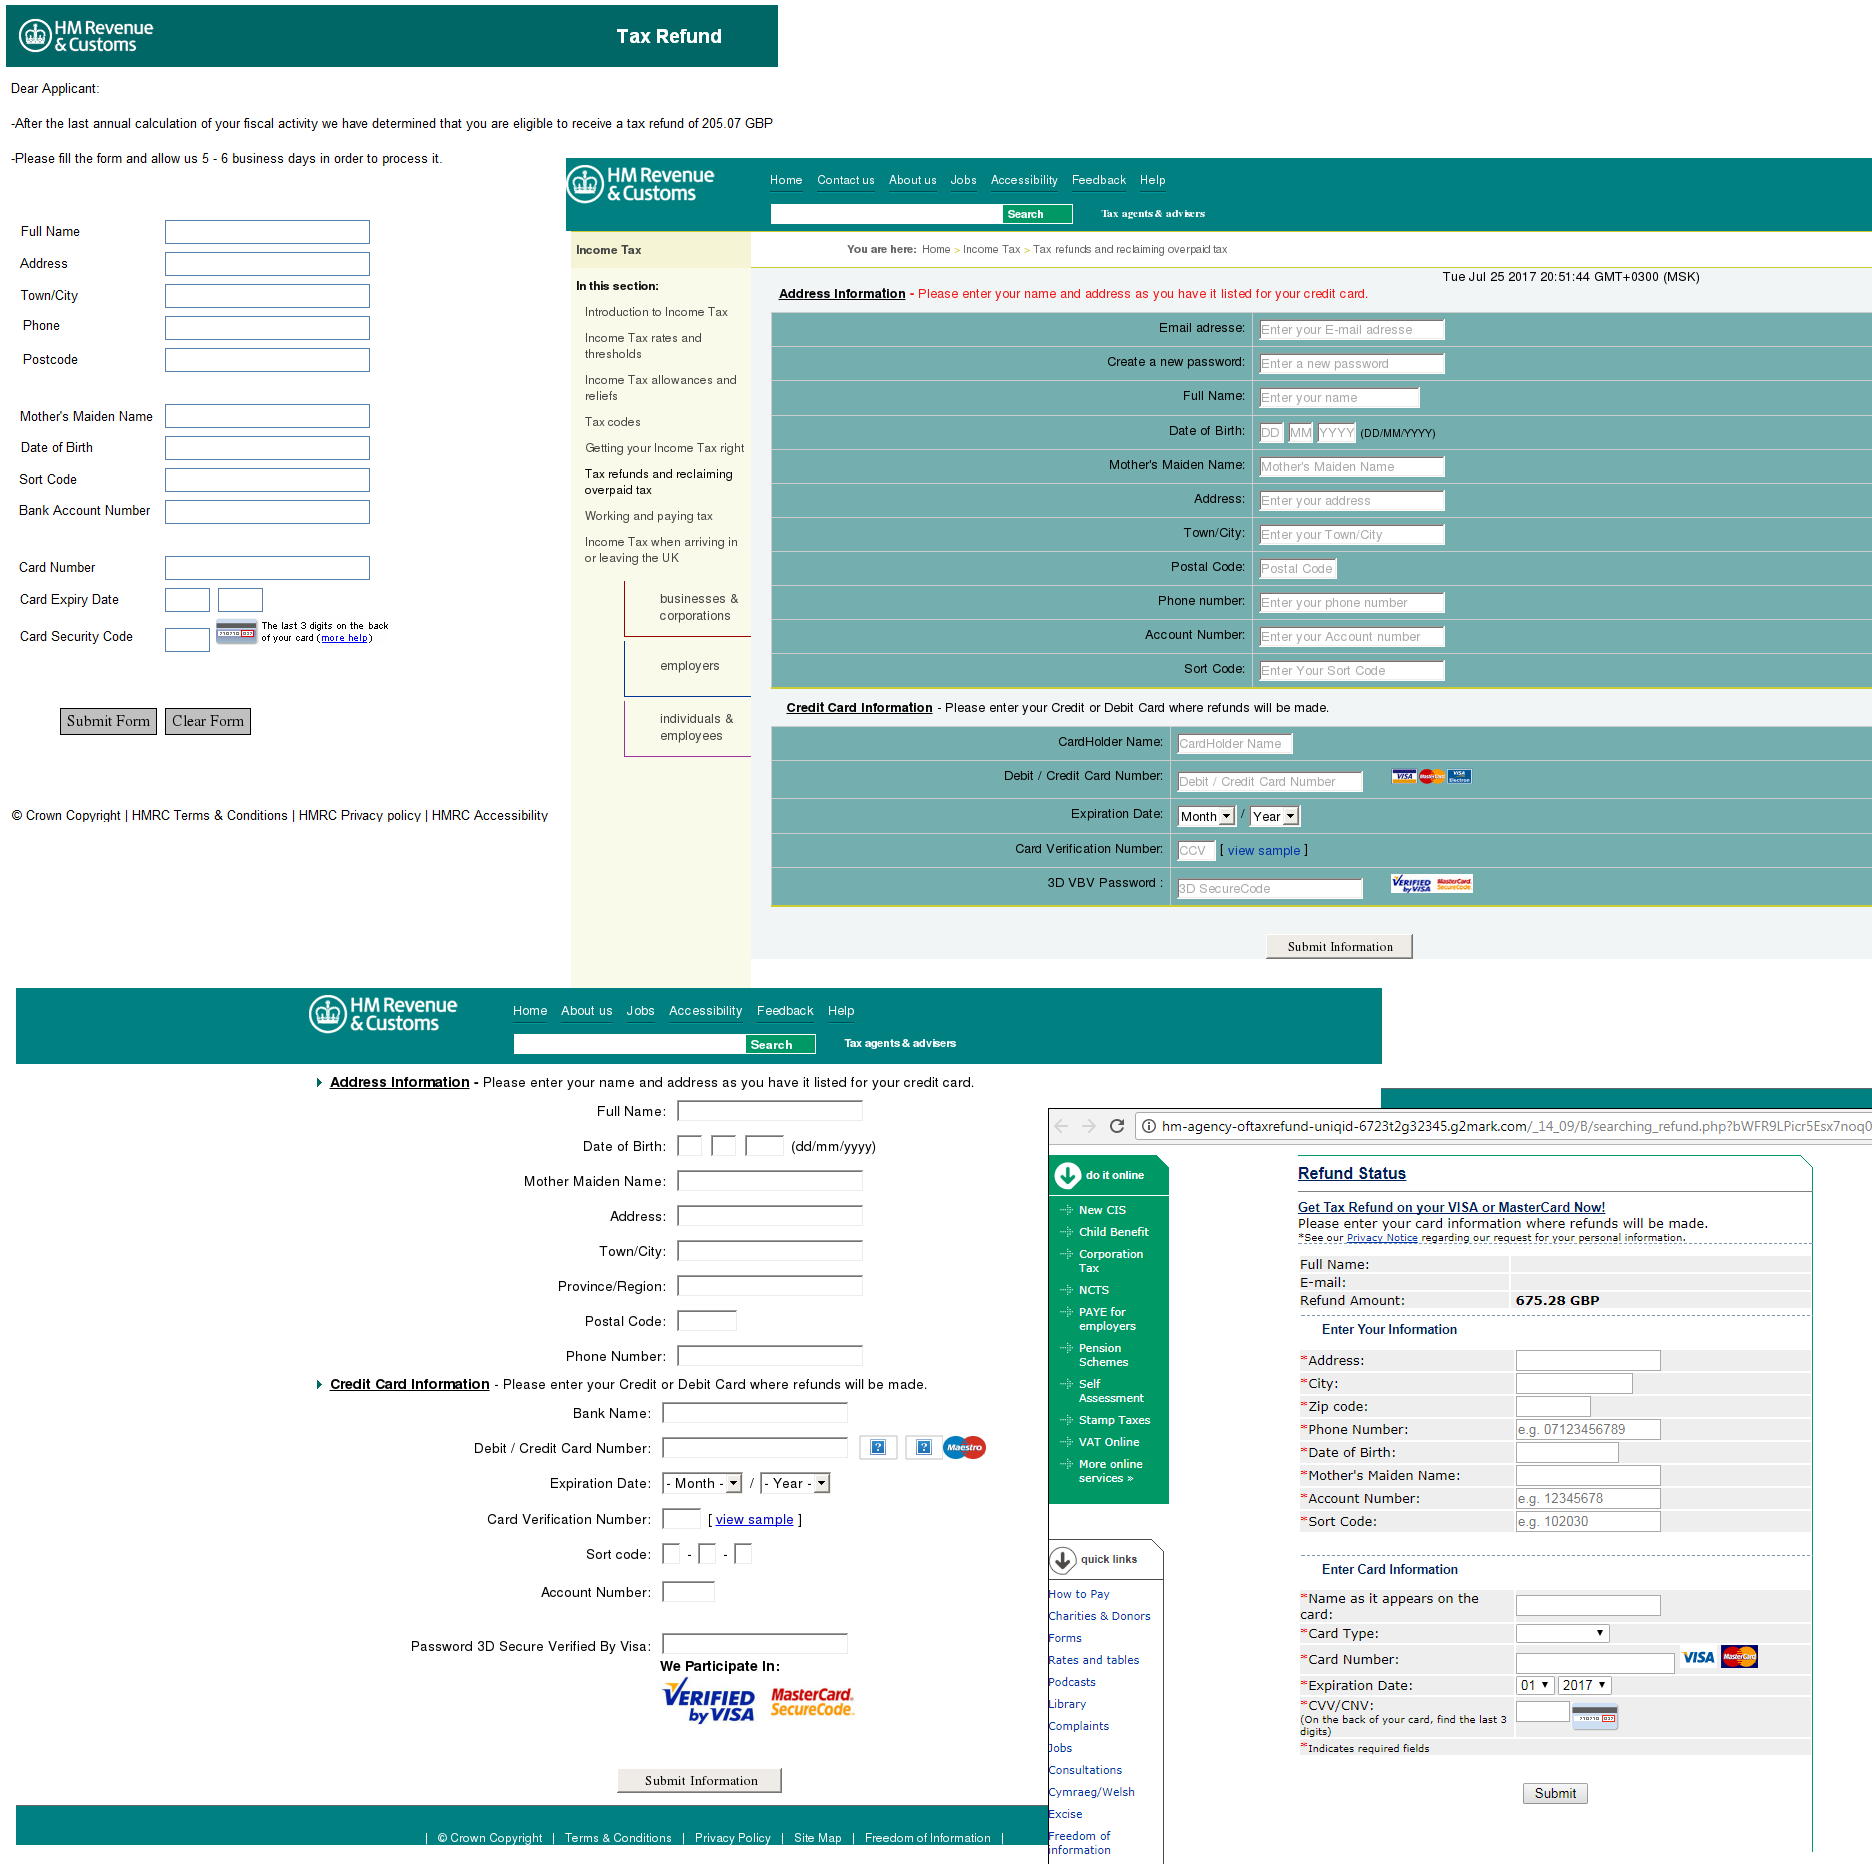This screenshot has width=1872, height=1864.
Task: Expand the Address Information arrow in bottom form
Action: [319, 1082]
